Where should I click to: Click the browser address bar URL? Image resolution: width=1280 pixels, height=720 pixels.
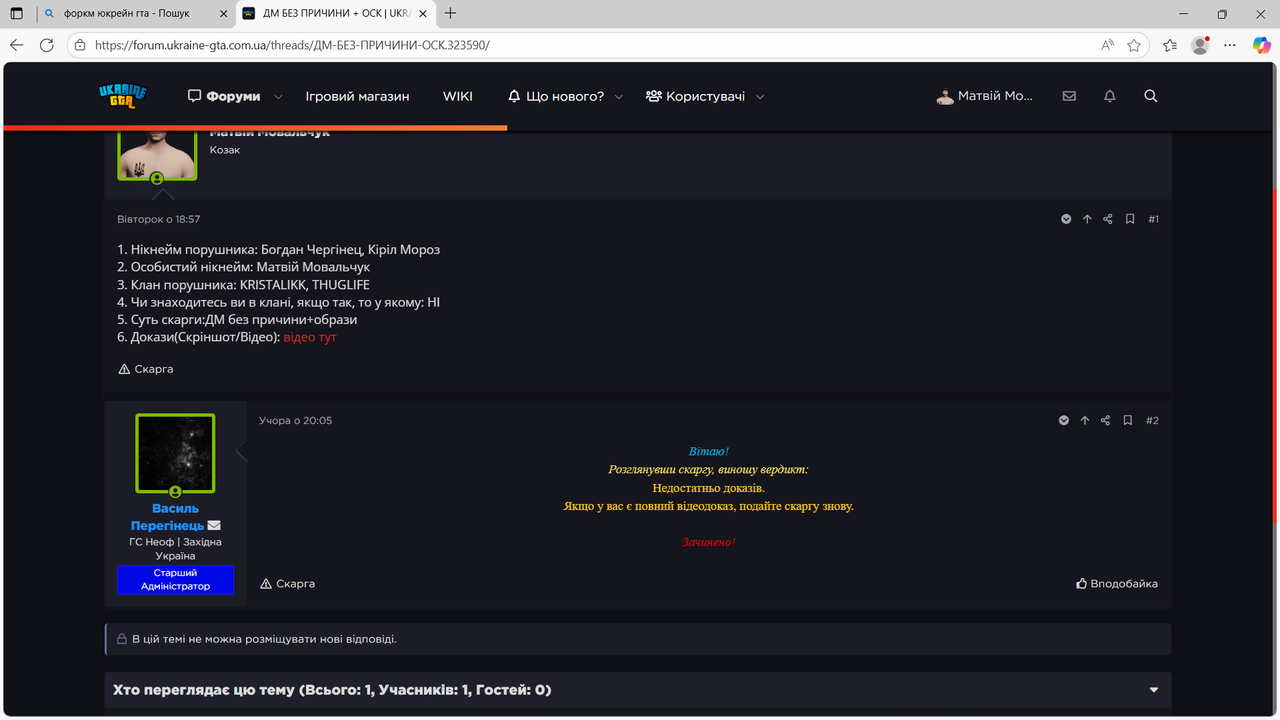[292, 45]
